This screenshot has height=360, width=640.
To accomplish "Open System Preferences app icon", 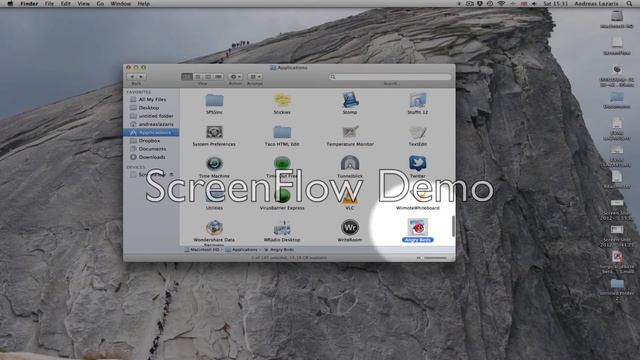I will point(214,132).
